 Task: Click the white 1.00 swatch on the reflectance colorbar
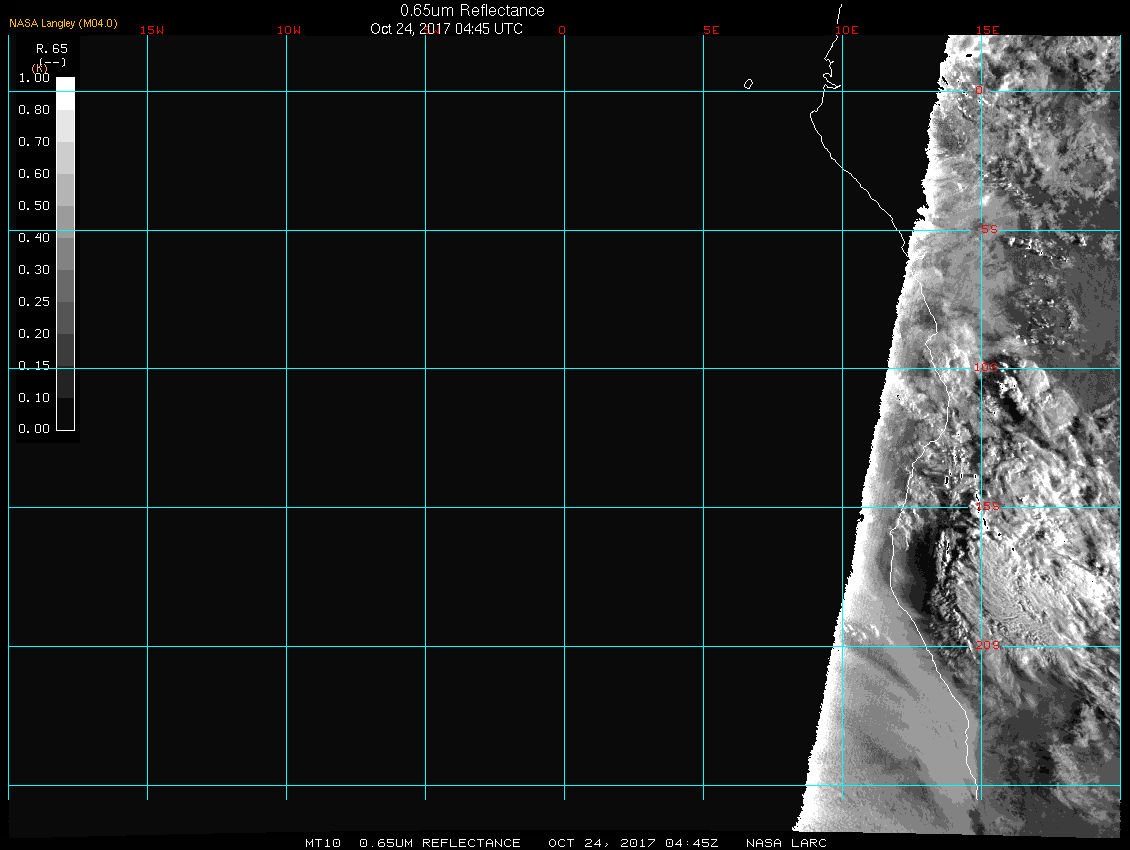[65, 84]
